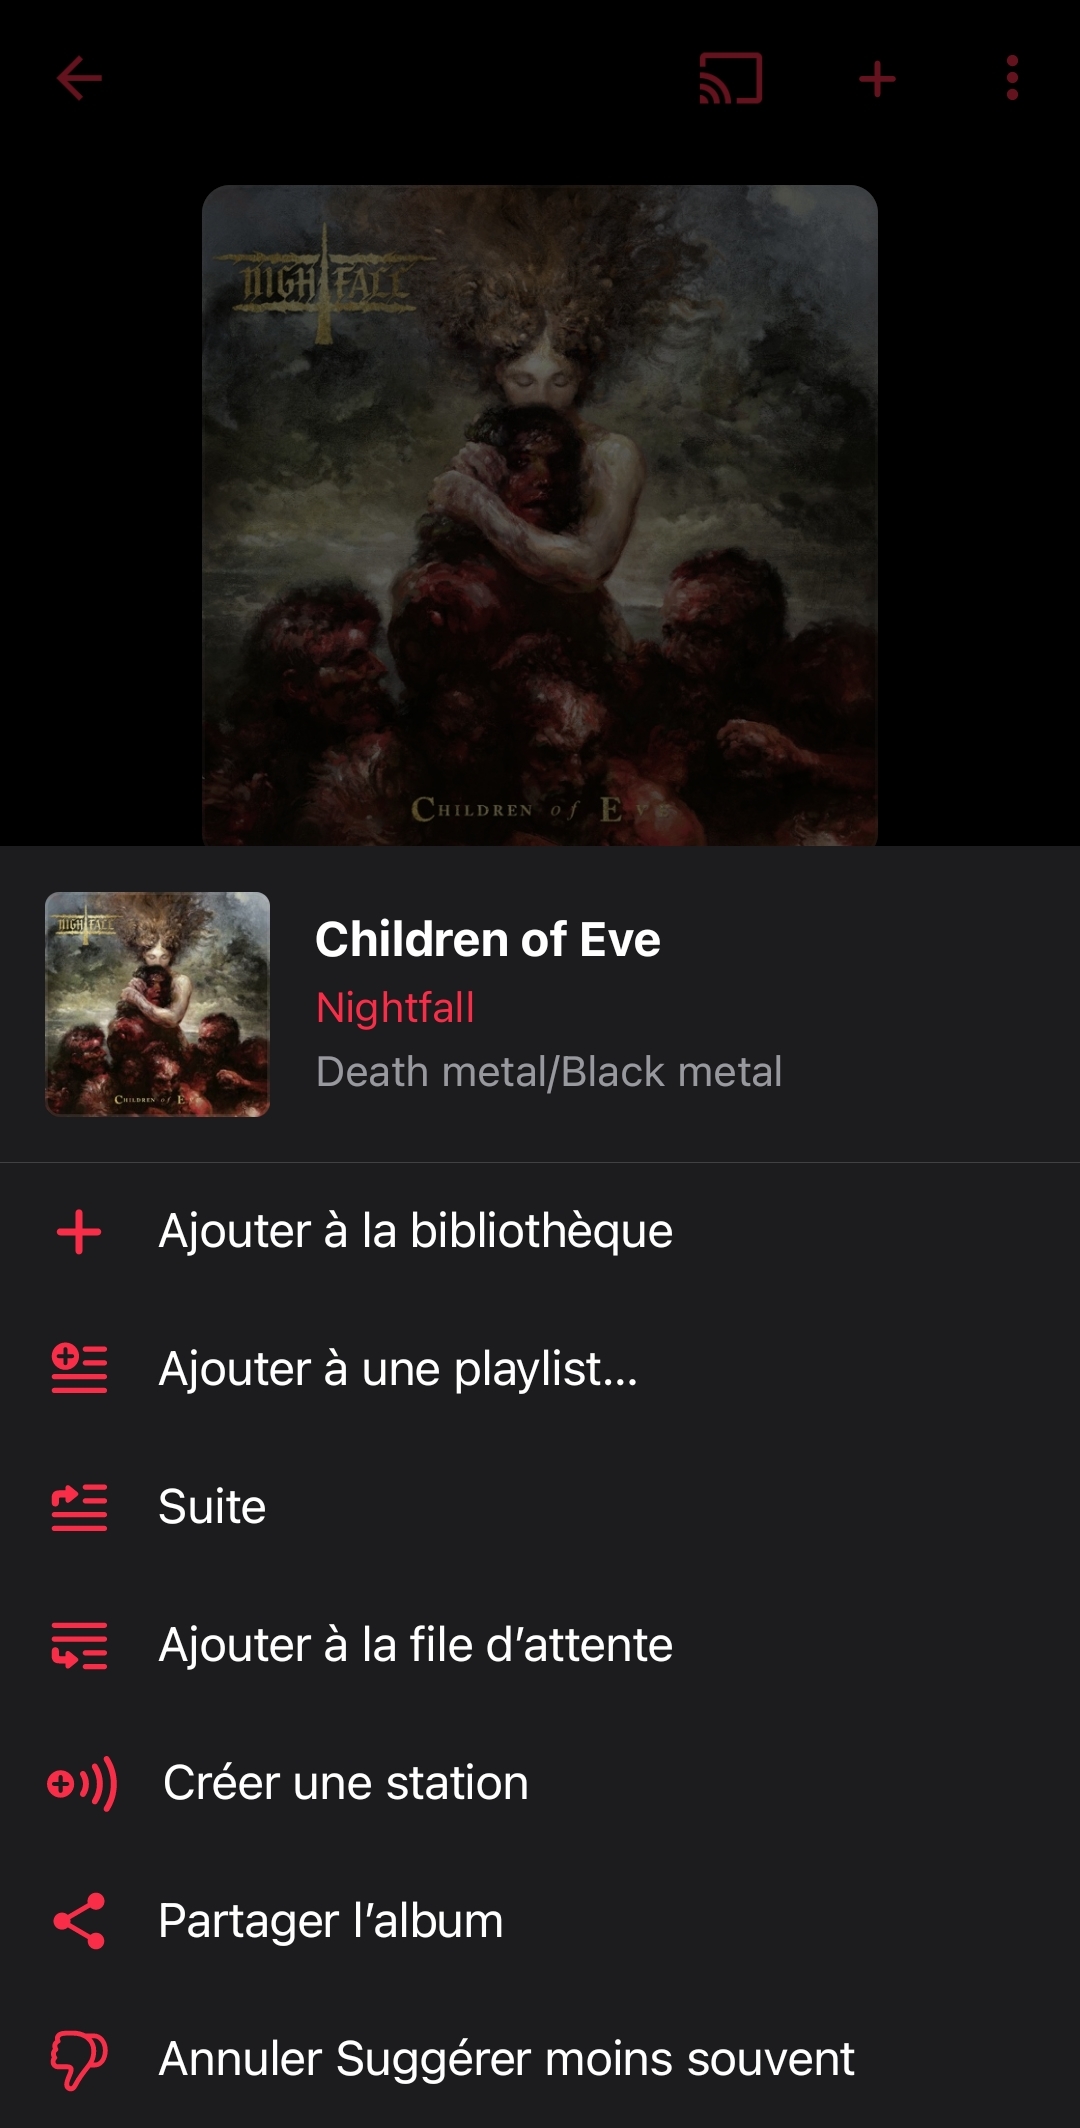Viewport: 1080px width, 2128px height.
Task: Select Ajouter à la bibliothèque
Action: point(416,1231)
